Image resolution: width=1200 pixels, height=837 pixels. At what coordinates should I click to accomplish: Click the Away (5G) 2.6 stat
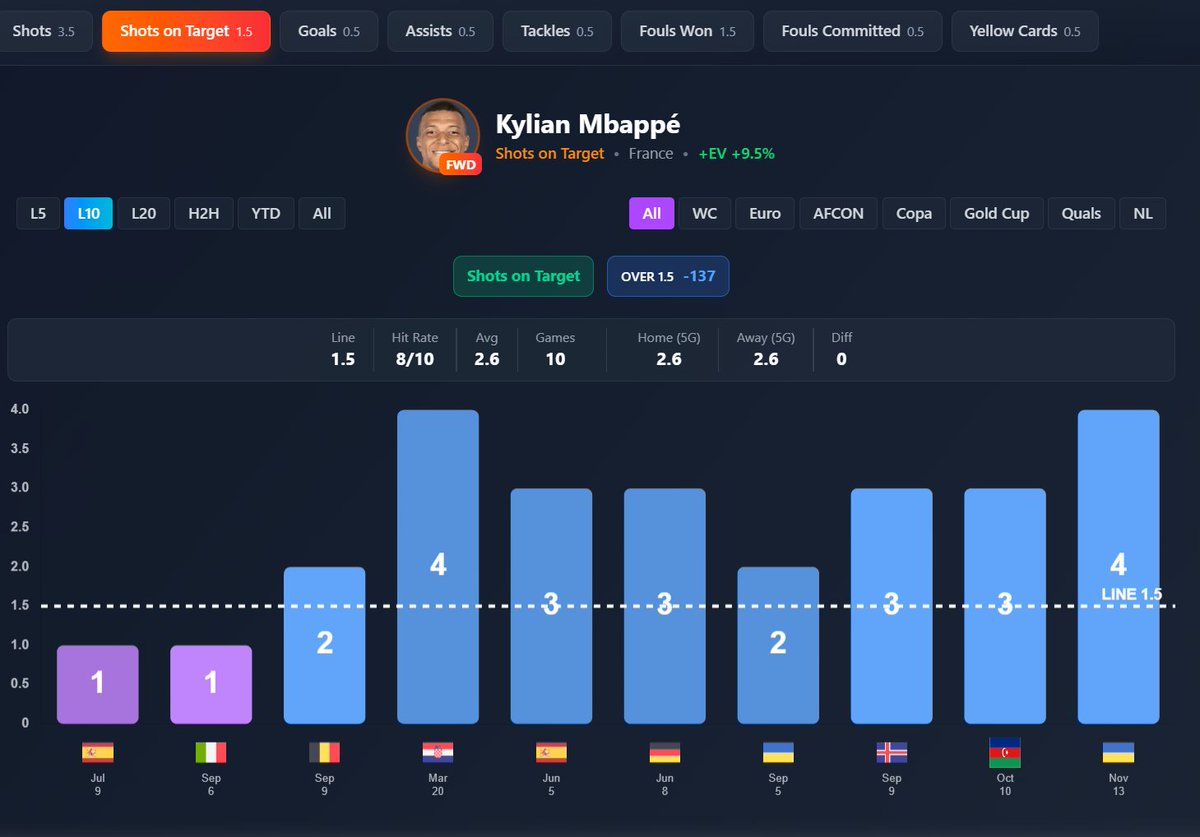766,349
